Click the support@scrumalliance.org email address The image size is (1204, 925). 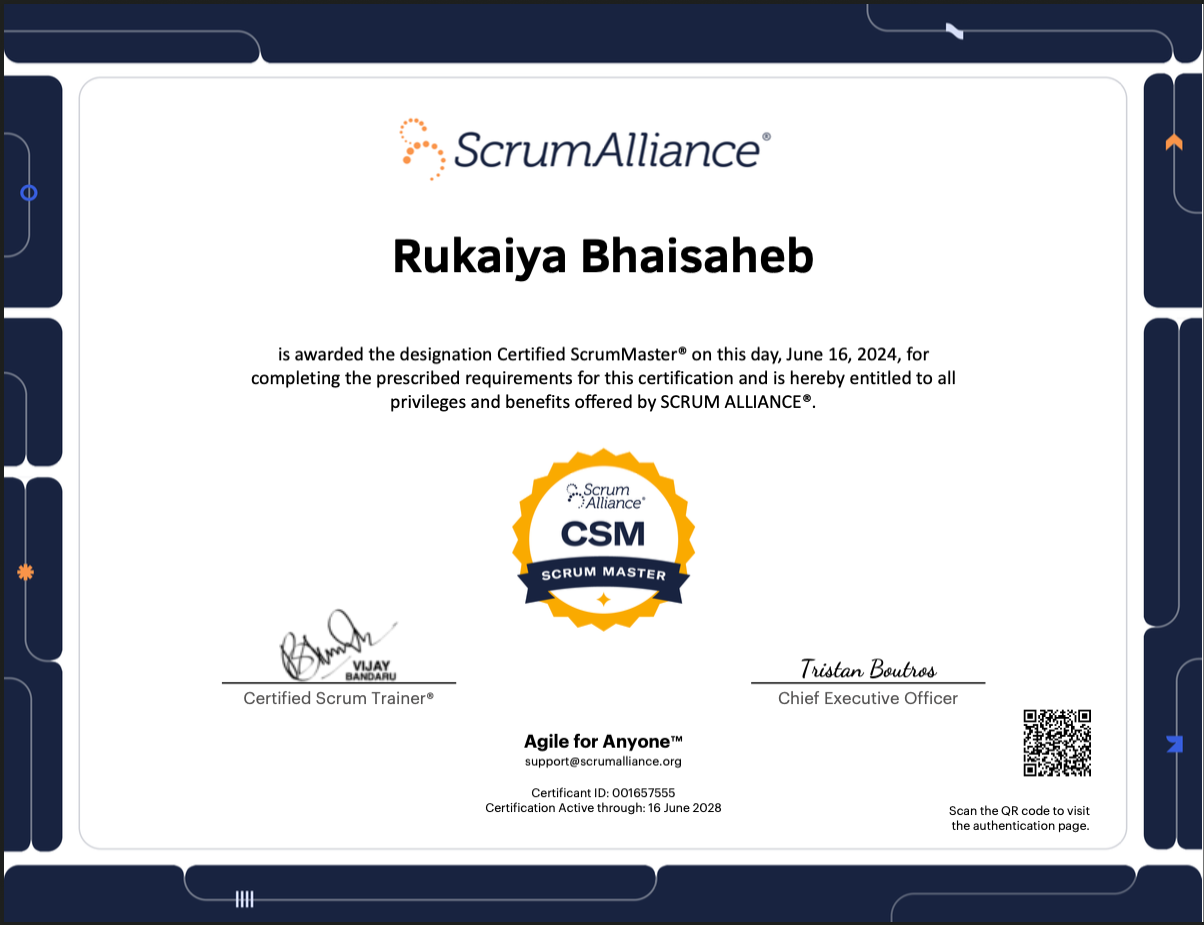click(603, 762)
